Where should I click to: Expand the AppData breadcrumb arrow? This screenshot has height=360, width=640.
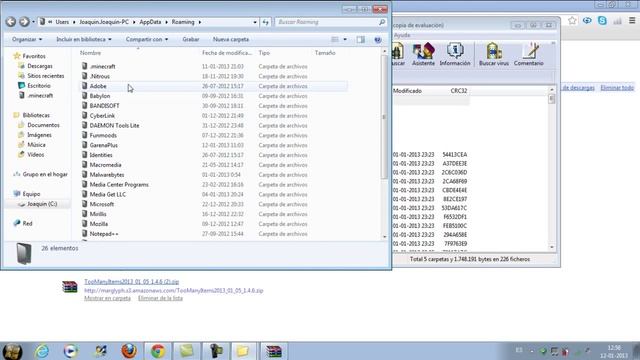coord(167,22)
